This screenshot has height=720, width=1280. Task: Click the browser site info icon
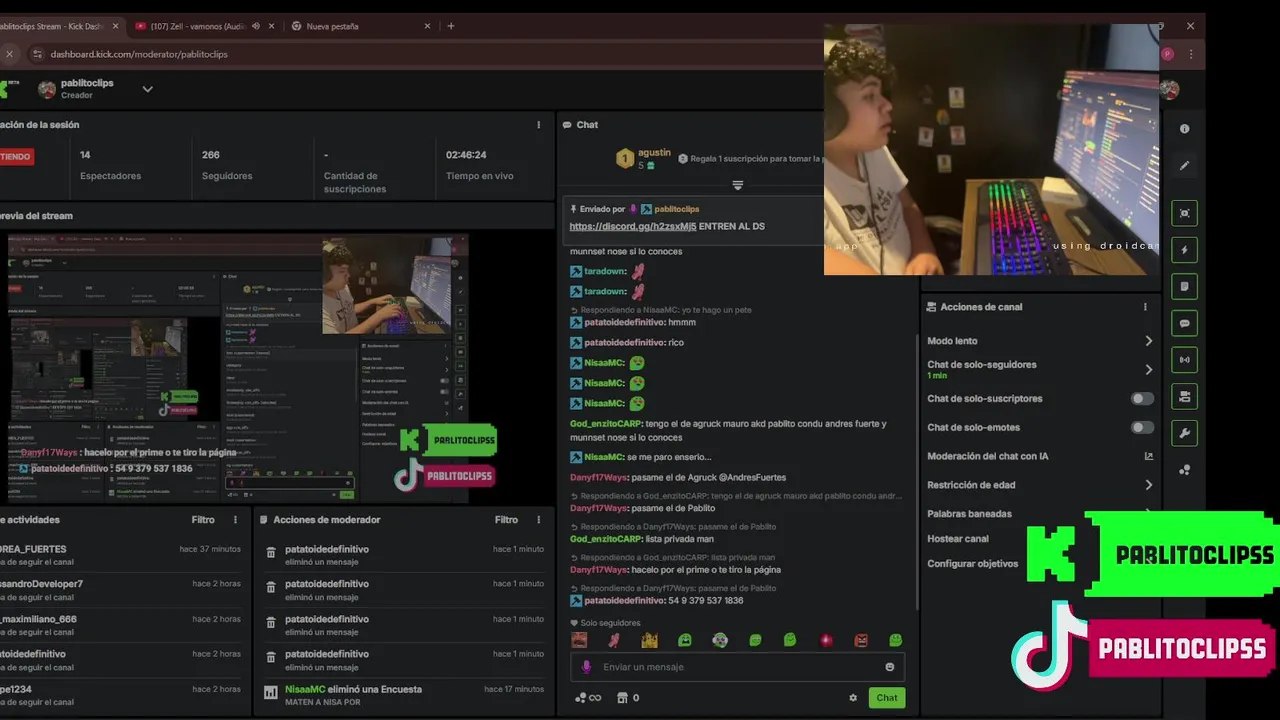(x=37, y=54)
